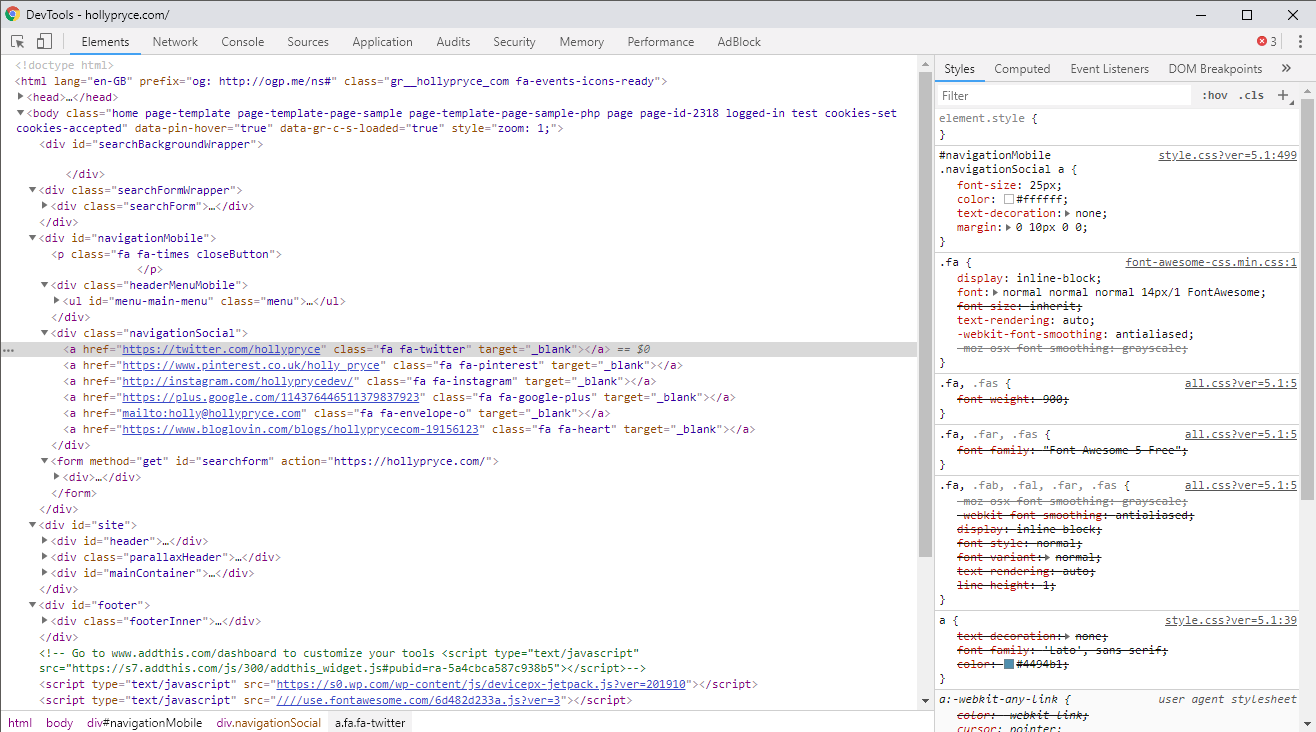Image resolution: width=1316 pixels, height=732 pixels.
Task: Switch to the Network tab
Action: point(175,41)
